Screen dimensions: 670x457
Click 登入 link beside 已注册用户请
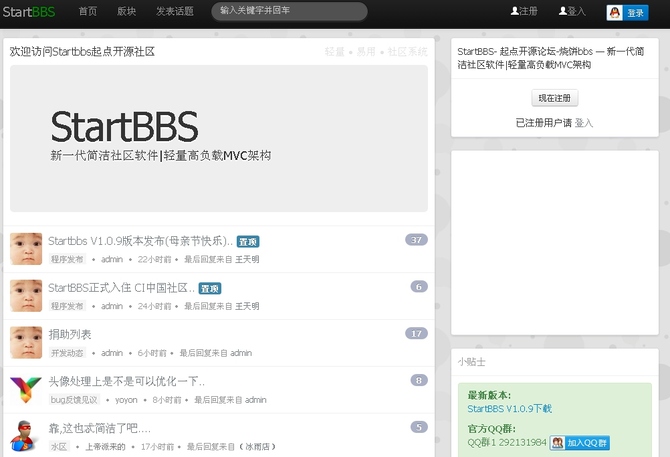coord(584,123)
